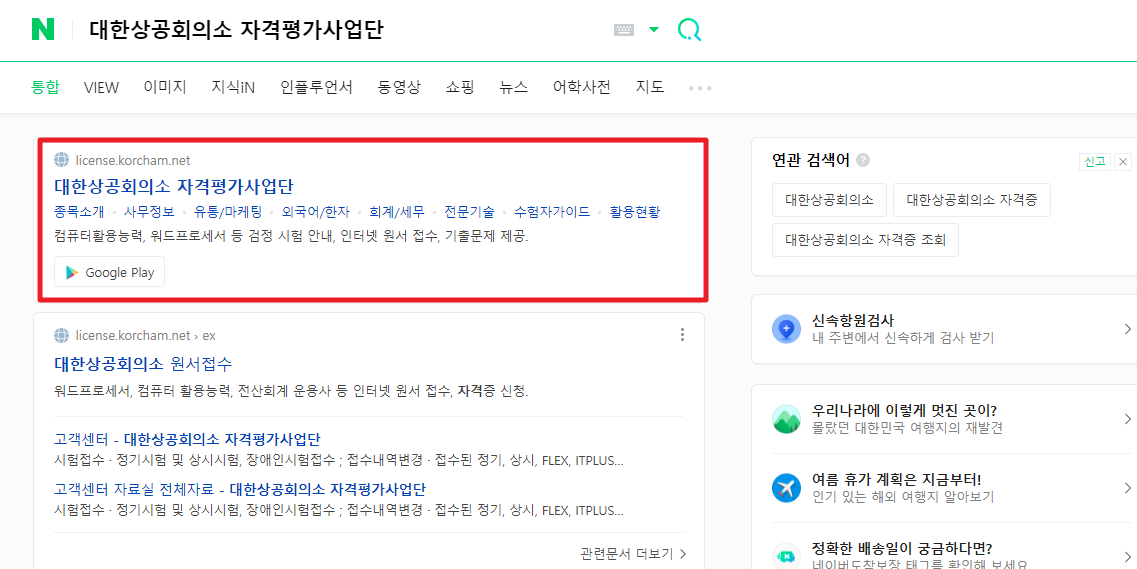The image size is (1137, 569).
Task: Open the vertical three-dot result menu
Action: coord(682,335)
